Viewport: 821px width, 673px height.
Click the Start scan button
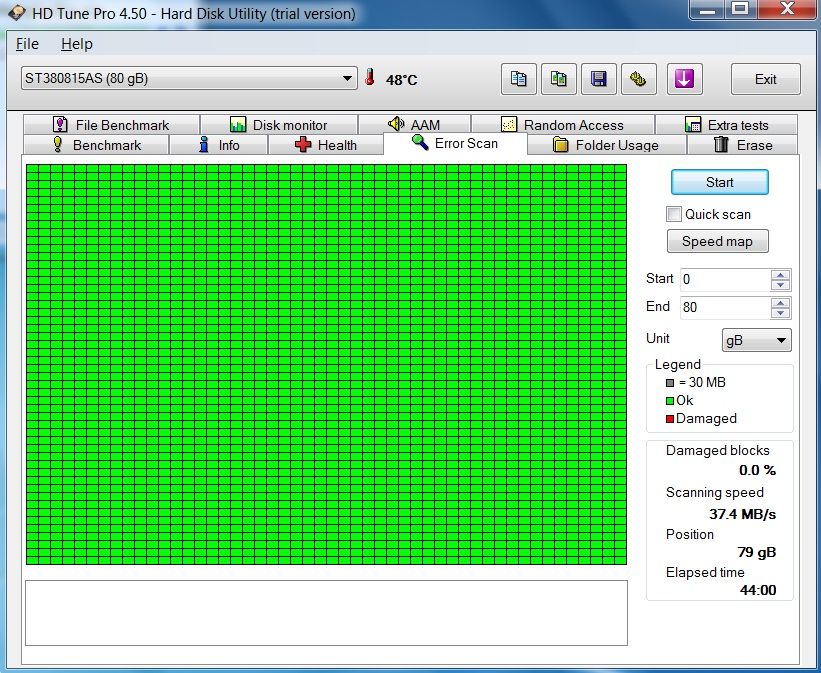tap(719, 182)
